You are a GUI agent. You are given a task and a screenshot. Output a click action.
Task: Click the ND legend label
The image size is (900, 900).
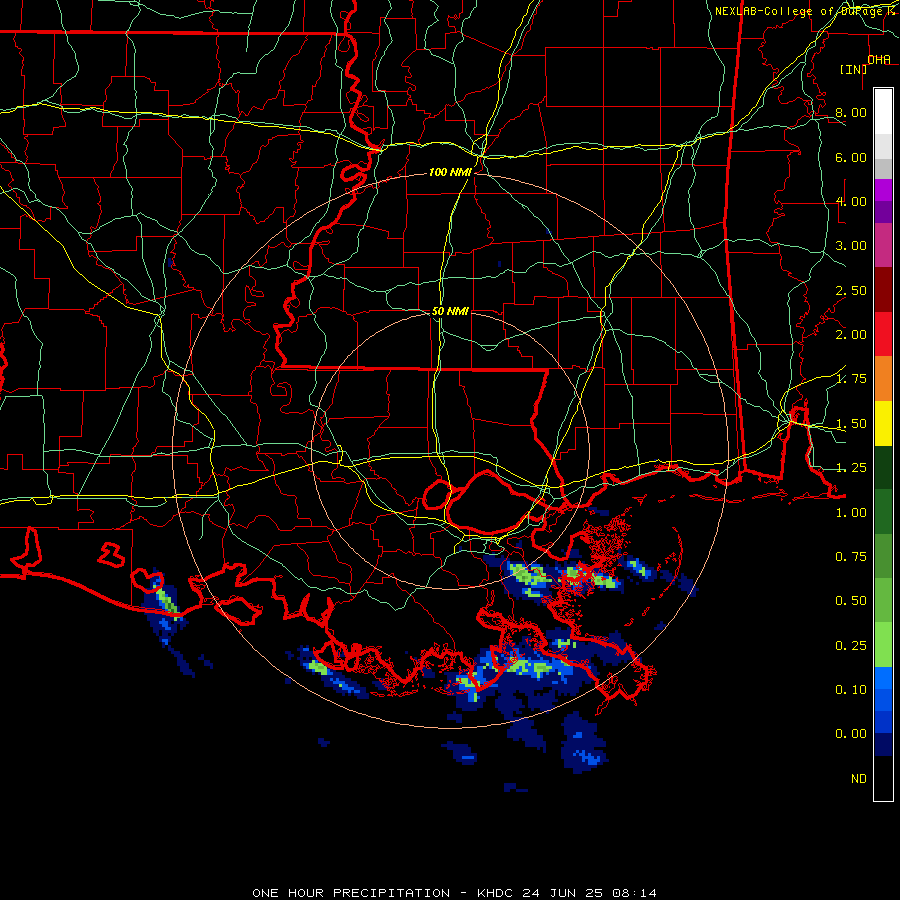point(859,779)
